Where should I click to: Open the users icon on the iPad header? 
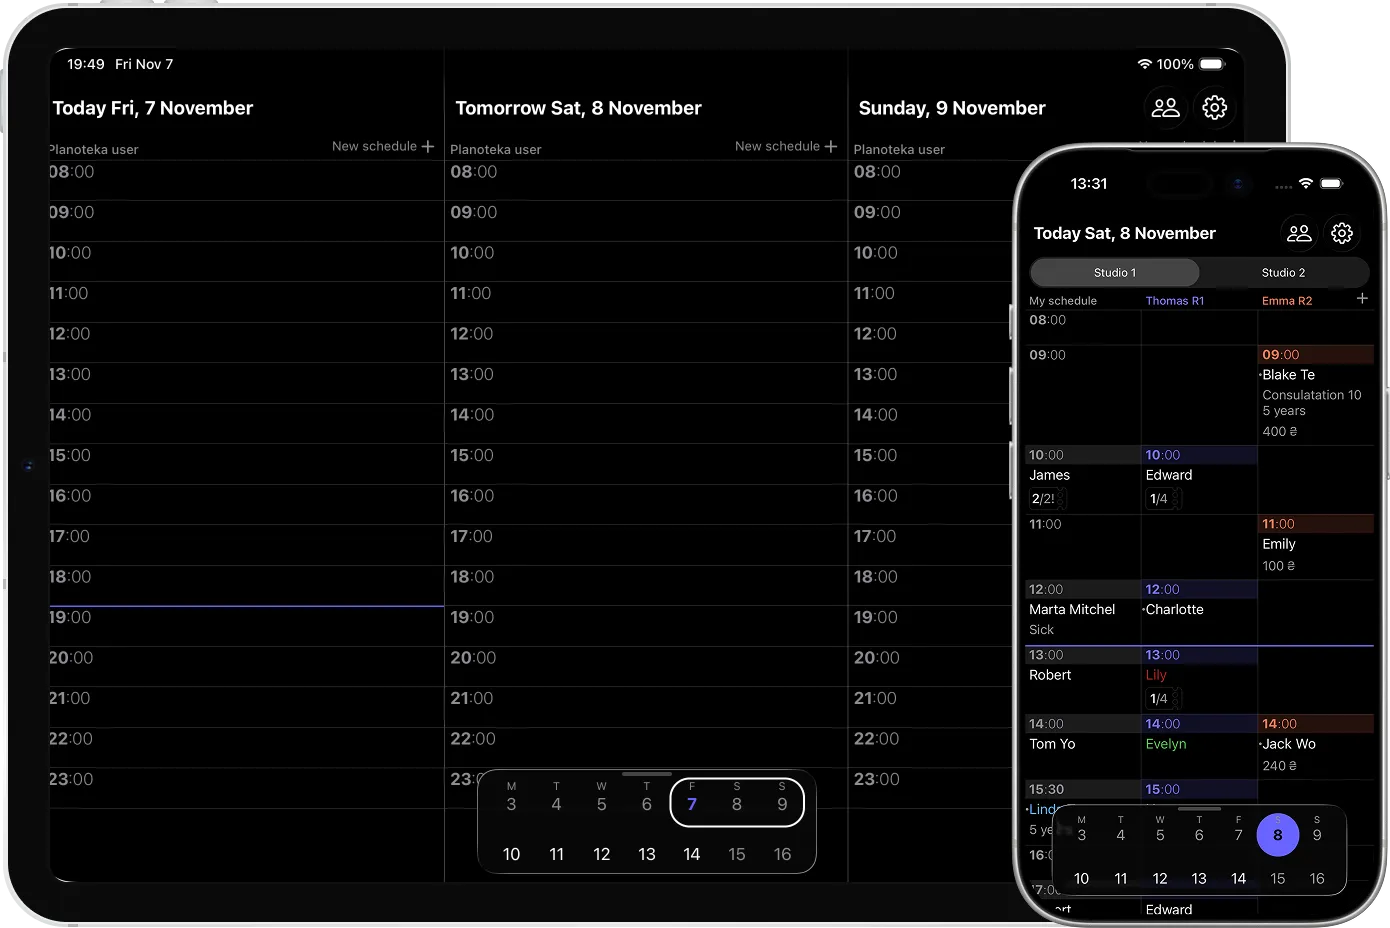pos(1165,108)
